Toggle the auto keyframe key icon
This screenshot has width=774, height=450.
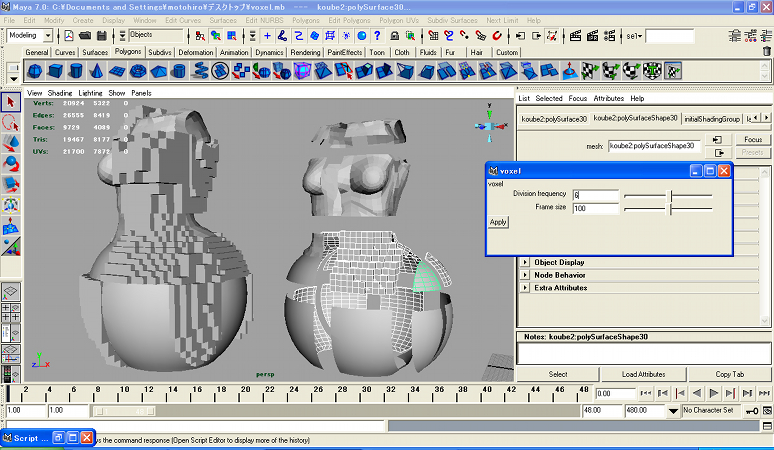coord(752,411)
